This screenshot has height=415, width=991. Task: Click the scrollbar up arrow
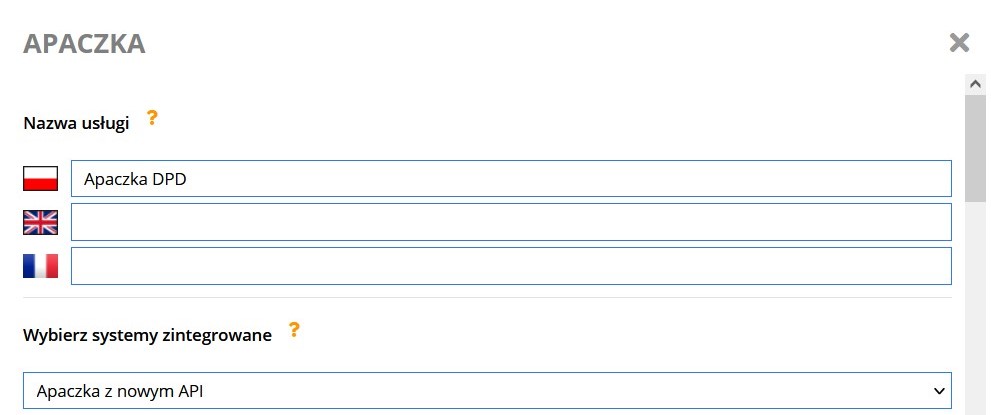[x=975, y=84]
